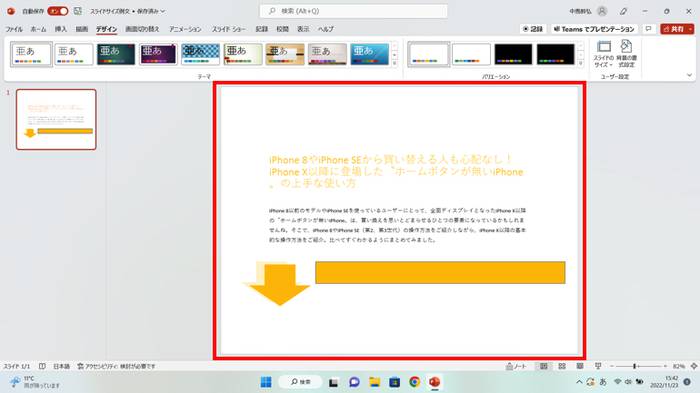Screen dimensions: 700x393
Task: Switch to the 挿入 tab
Action: (x=61, y=29)
